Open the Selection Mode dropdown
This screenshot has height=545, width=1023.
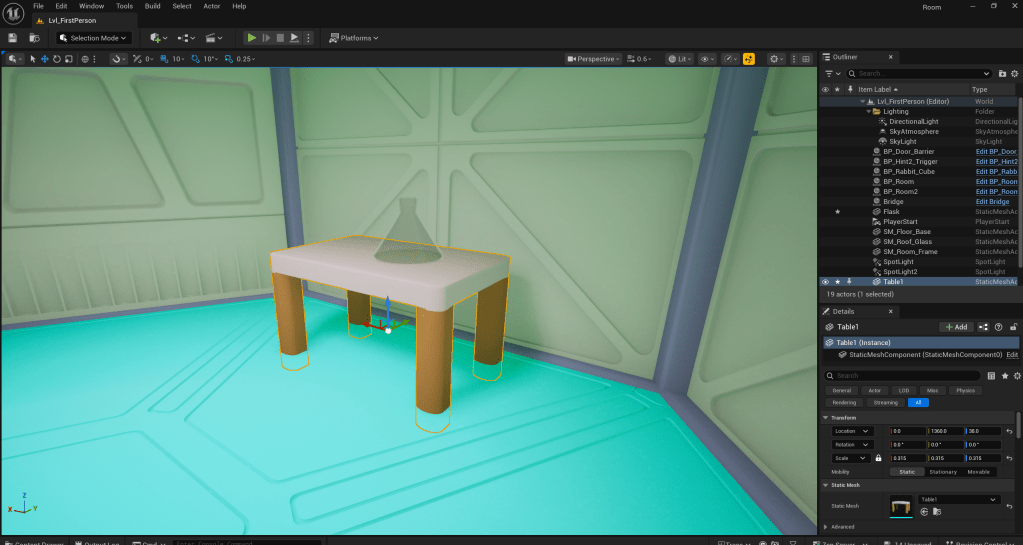[x=94, y=38]
